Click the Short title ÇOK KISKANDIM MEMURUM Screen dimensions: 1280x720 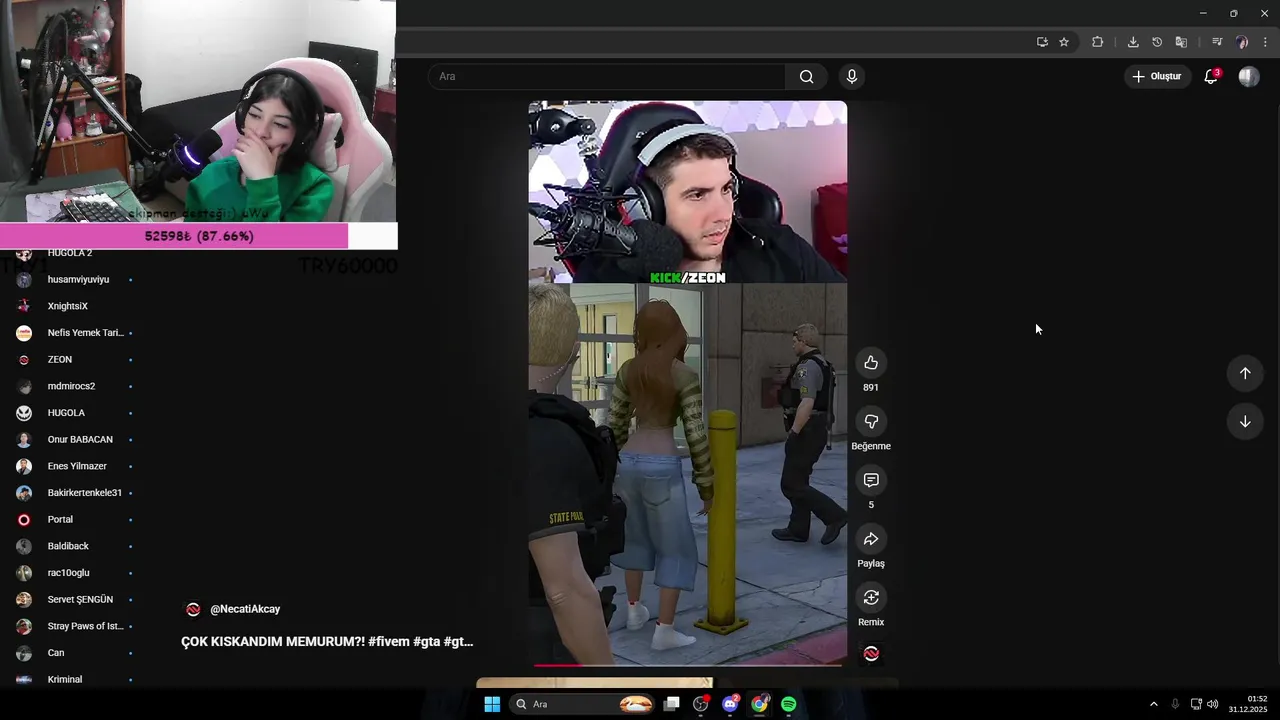click(327, 642)
